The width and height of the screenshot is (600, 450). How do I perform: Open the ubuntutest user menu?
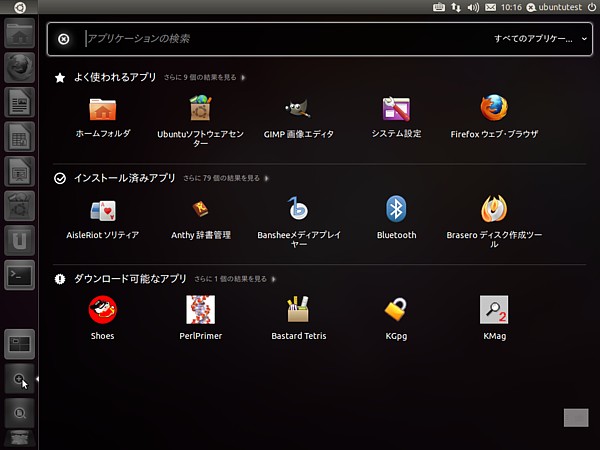coord(554,7)
